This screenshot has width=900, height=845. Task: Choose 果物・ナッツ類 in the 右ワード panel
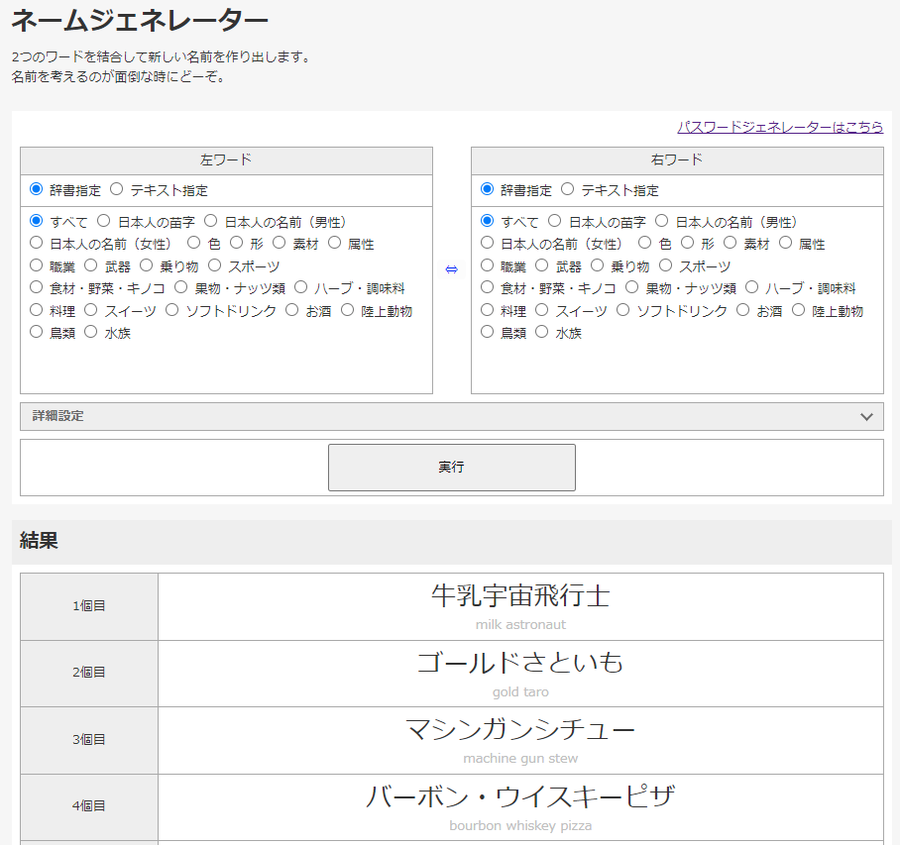tap(632, 286)
